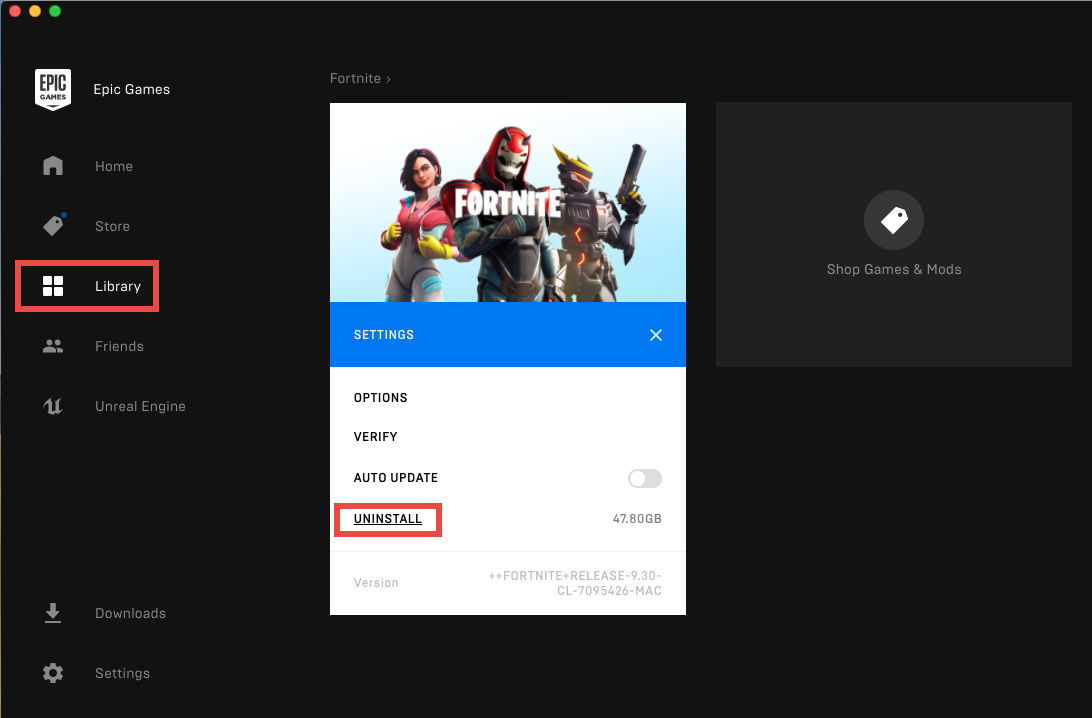The height and width of the screenshot is (718, 1092).
Task: Click the macOS green fullscreen button
Action: point(55,11)
